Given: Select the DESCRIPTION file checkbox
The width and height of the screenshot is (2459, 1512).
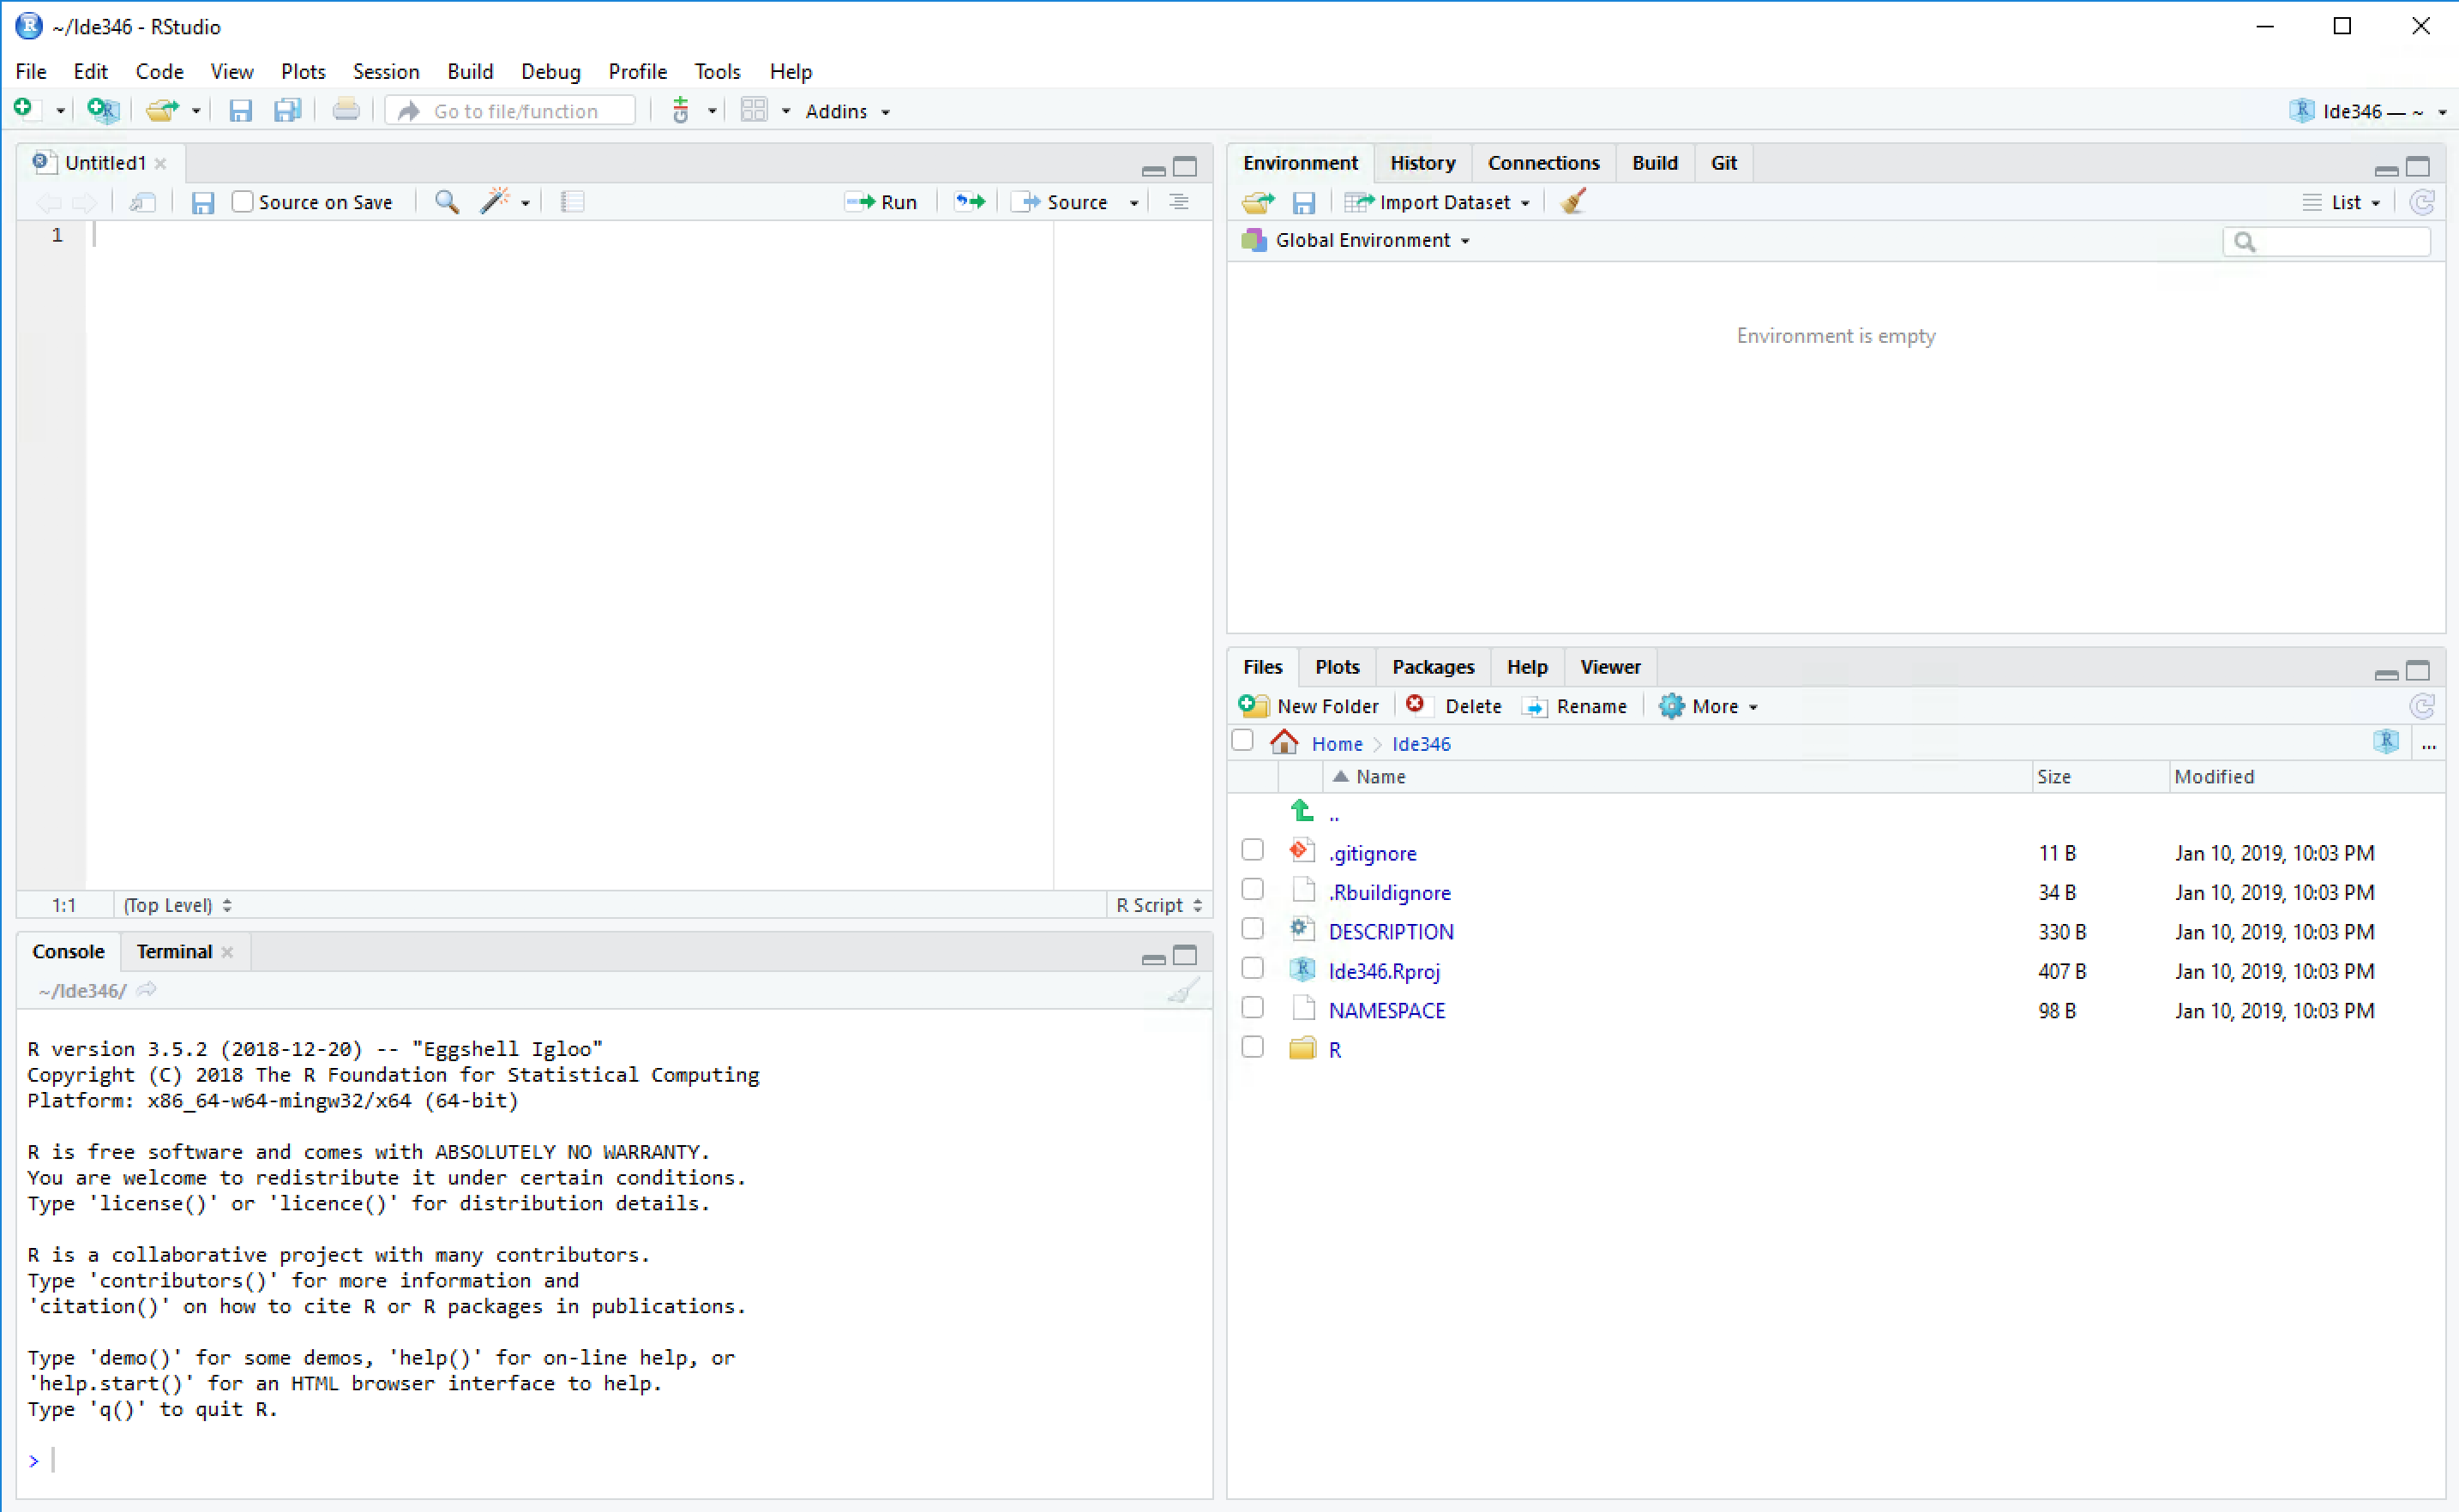Looking at the screenshot, I should coord(1252,929).
